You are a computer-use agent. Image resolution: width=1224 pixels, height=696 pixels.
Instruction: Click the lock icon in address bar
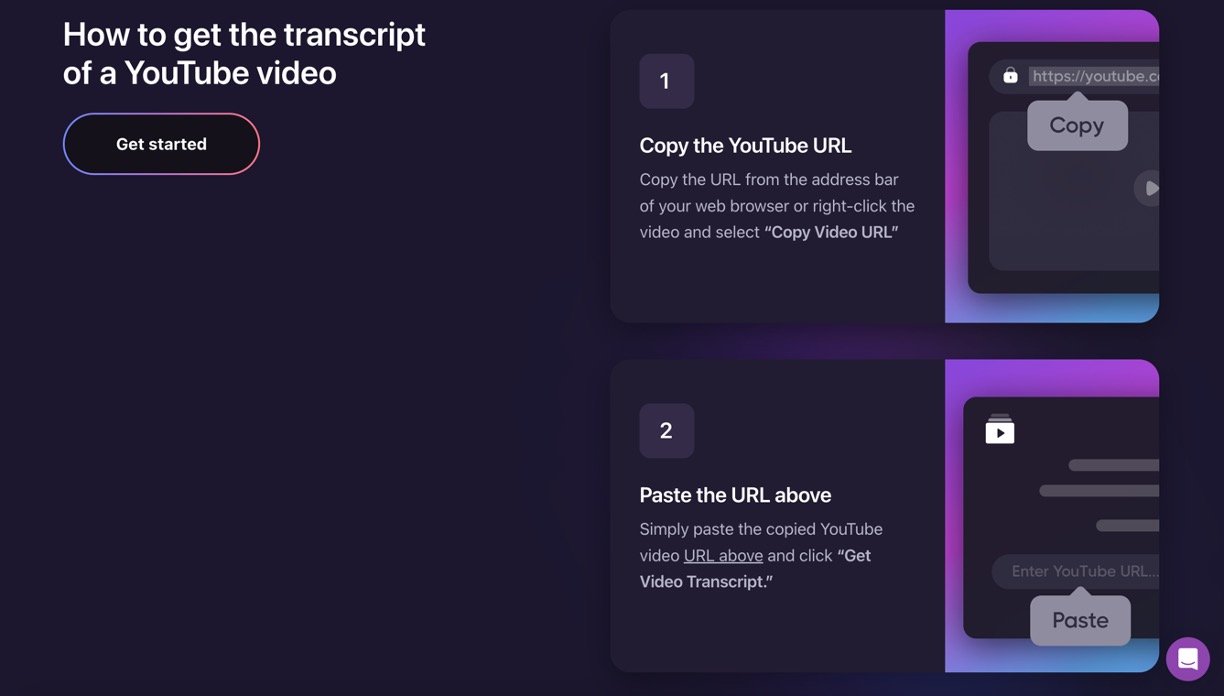click(x=1010, y=76)
